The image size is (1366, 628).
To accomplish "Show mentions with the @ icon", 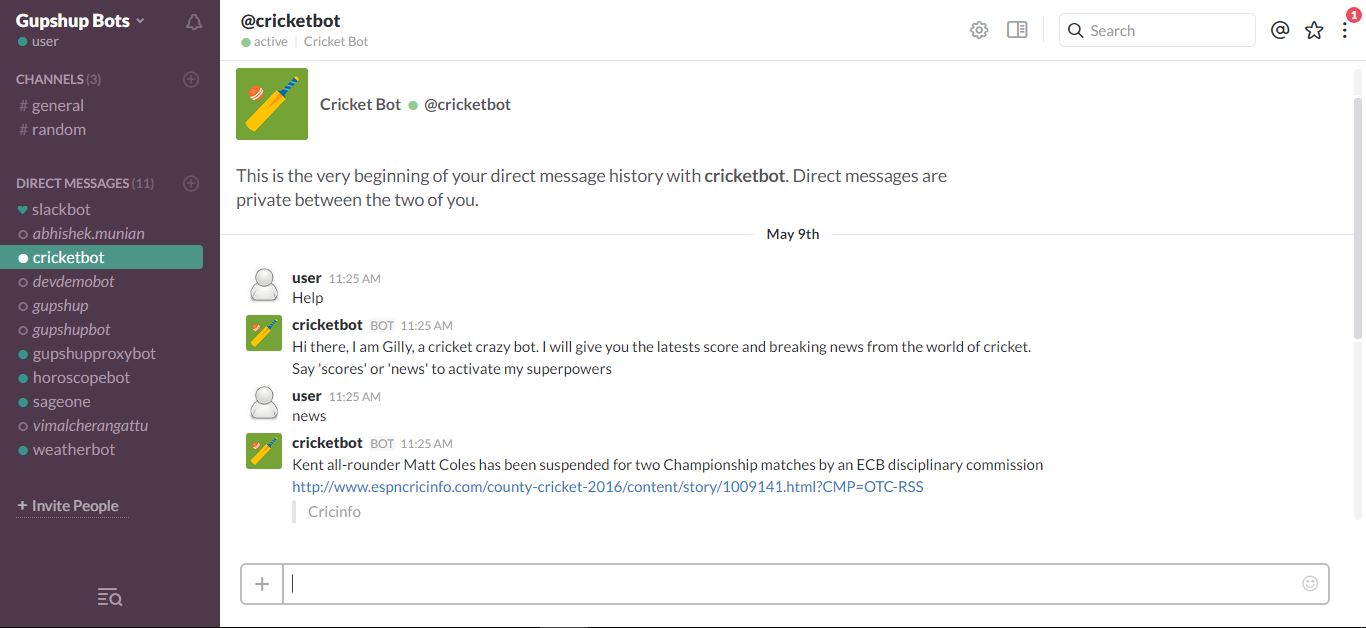I will (x=1280, y=30).
